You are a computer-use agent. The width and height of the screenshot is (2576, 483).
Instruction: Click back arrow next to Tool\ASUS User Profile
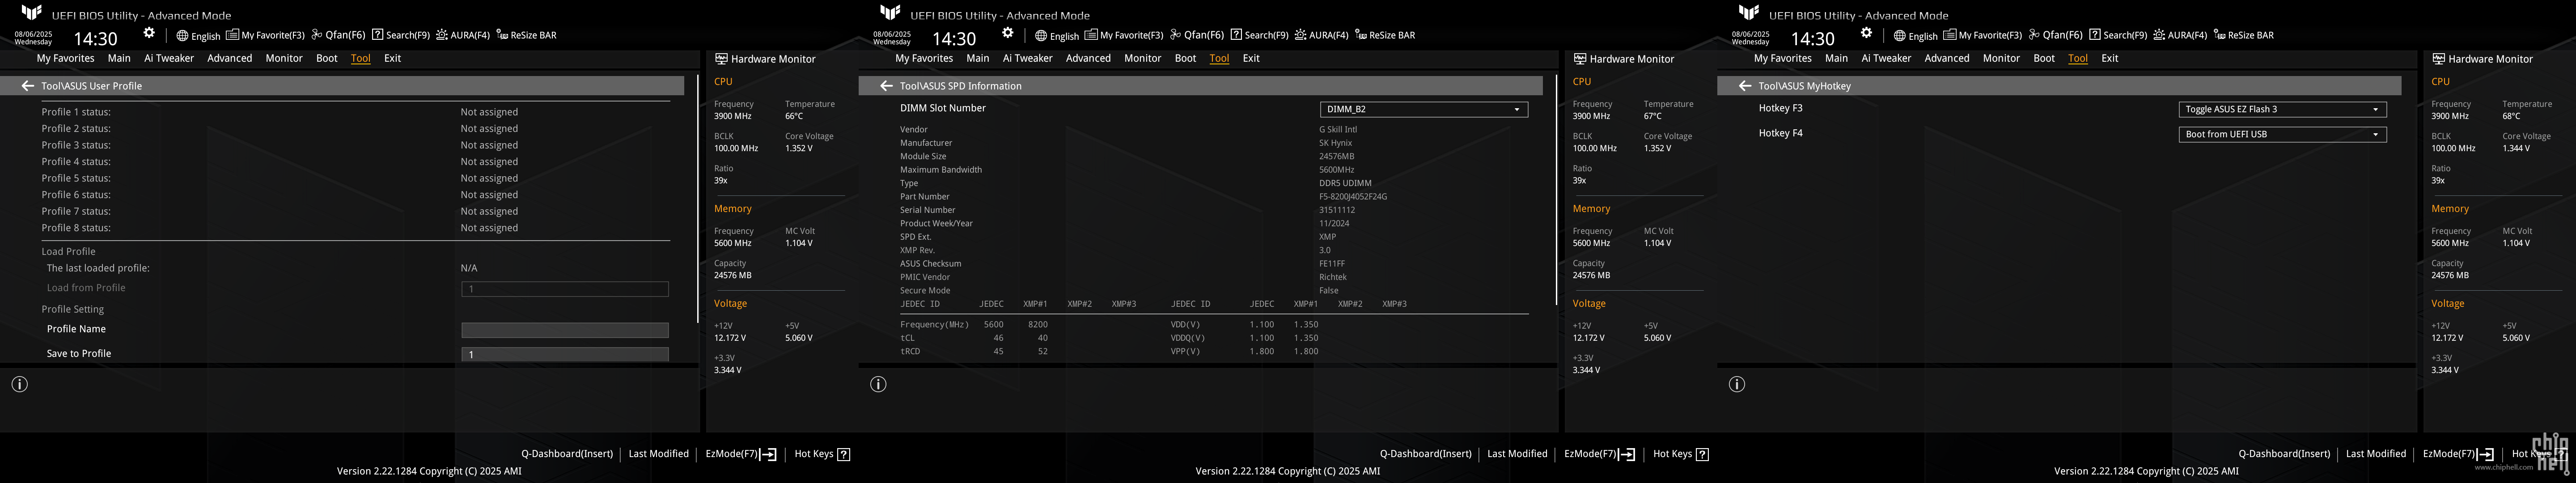(28, 86)
